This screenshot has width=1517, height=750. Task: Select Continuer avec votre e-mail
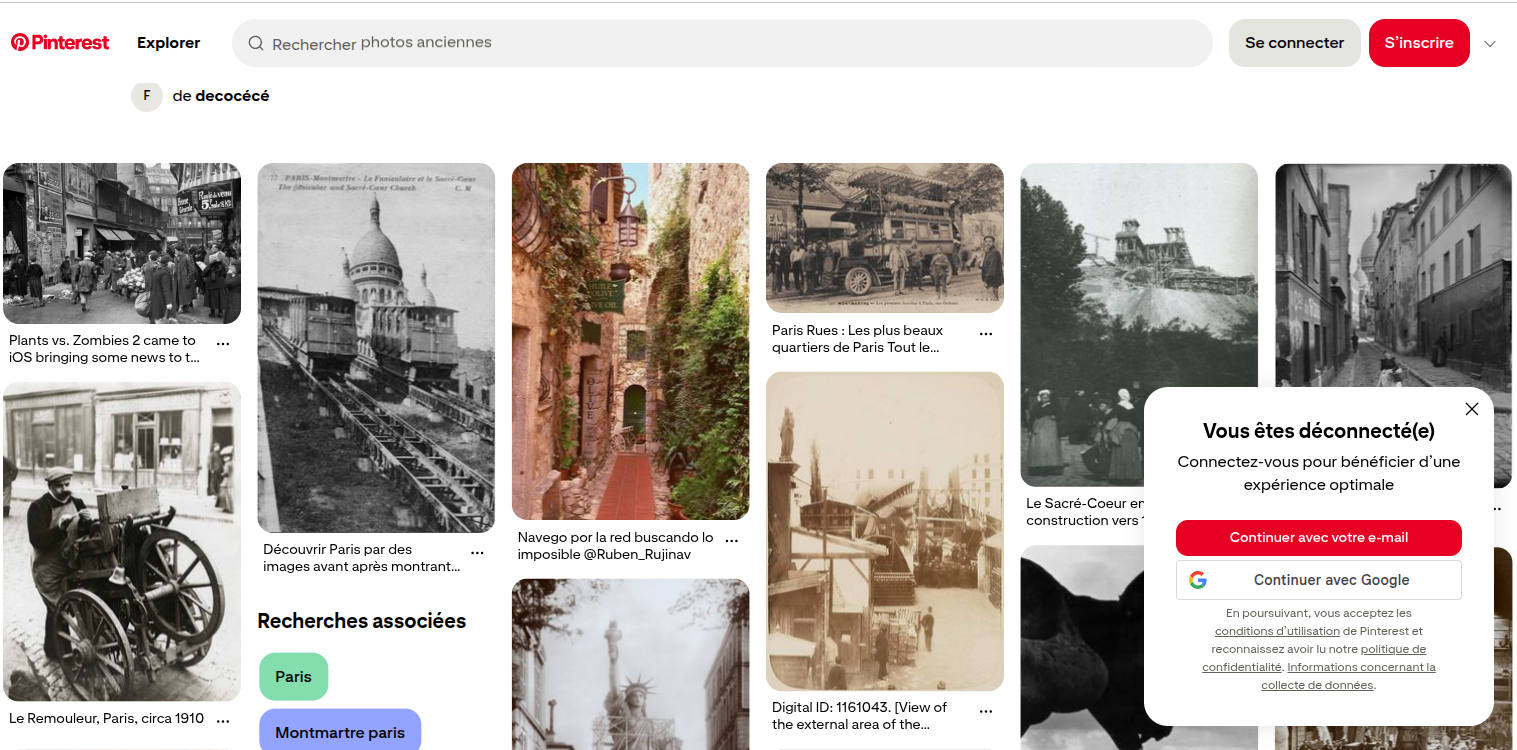pyautogui.click(x=1318, y=538)
